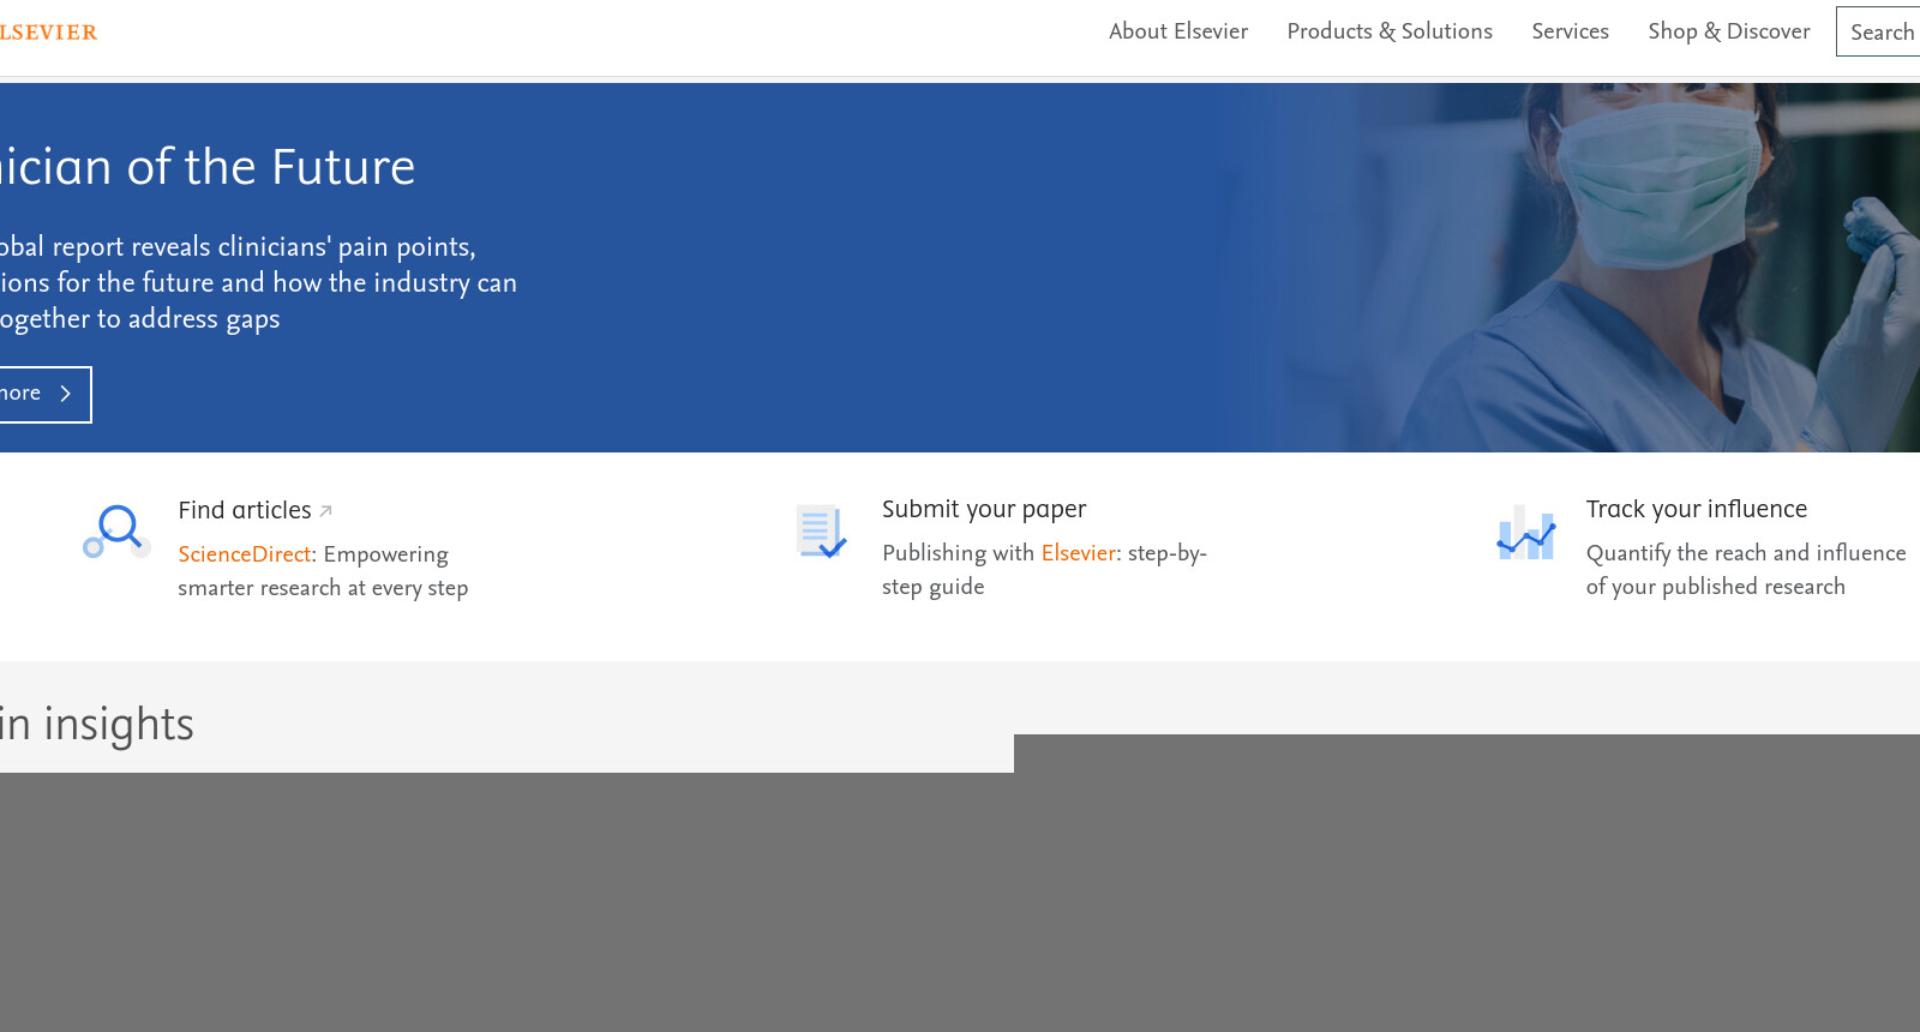The width and height of the screenshot is (1920, 1032).
Task: Open the Services menu
Action: click(1570, 31)
